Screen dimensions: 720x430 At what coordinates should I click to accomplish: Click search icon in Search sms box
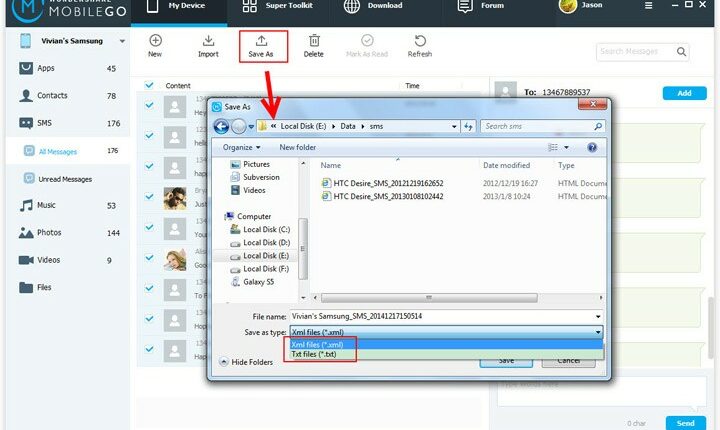597,126
